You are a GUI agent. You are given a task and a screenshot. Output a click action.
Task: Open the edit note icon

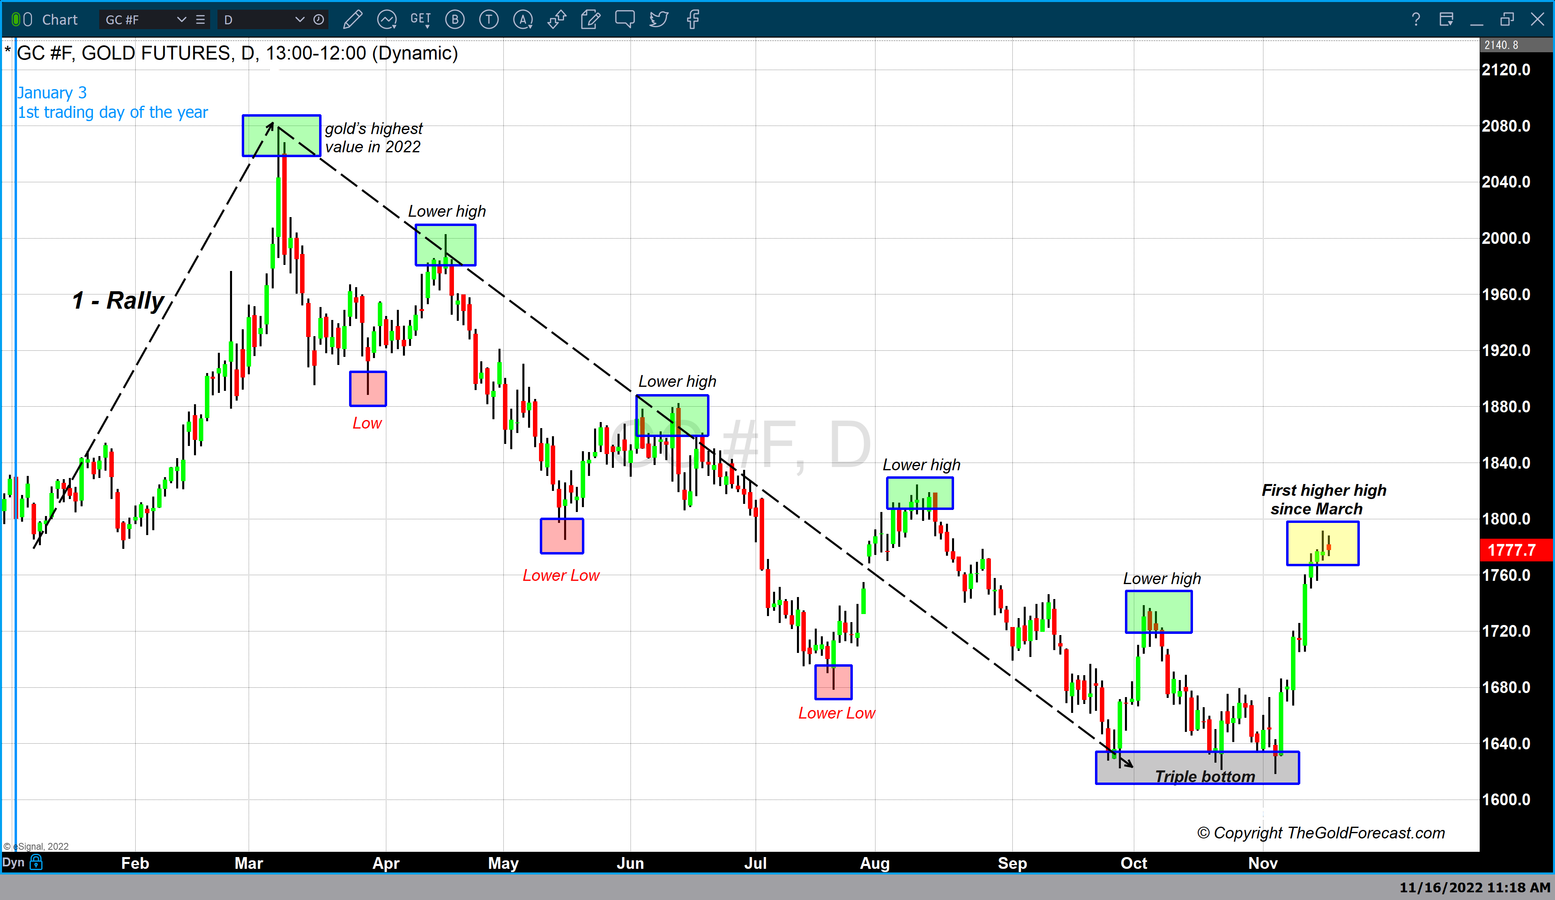click(591, 19)
